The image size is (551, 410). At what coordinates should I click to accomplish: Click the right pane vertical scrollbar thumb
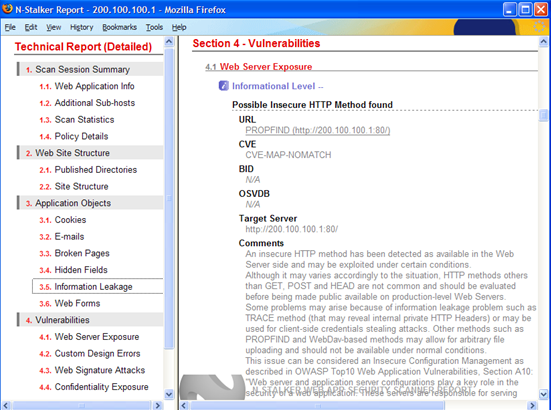pyautogui.click(x=543, y=115)
